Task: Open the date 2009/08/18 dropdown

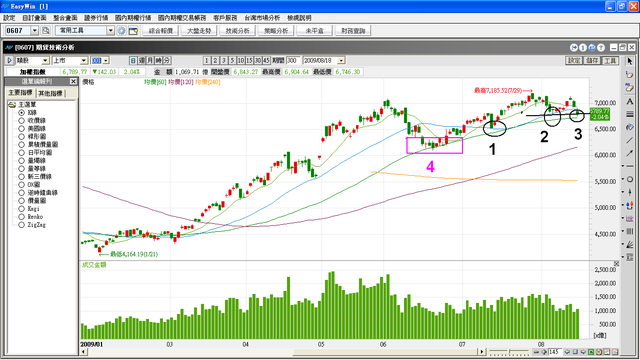Action: coord(341,60)
